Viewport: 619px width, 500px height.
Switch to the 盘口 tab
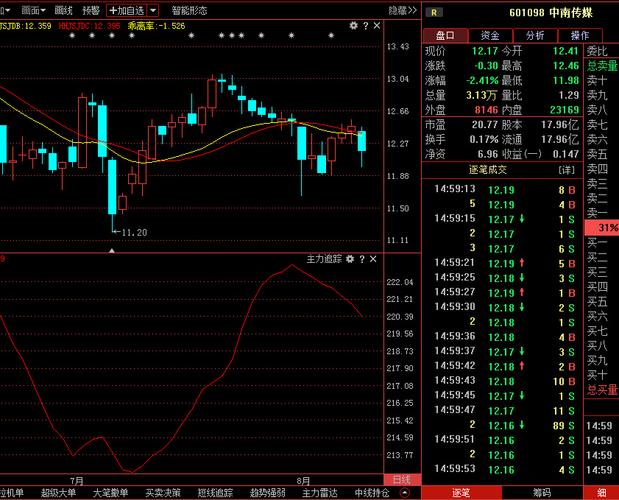(445, 36)
